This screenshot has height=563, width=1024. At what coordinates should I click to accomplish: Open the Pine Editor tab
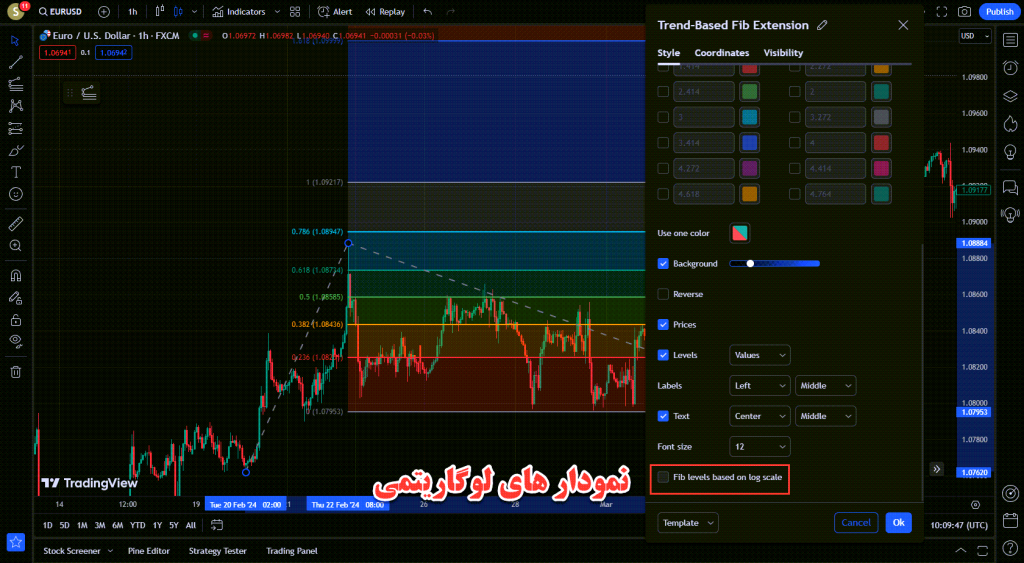pos(149,551)
